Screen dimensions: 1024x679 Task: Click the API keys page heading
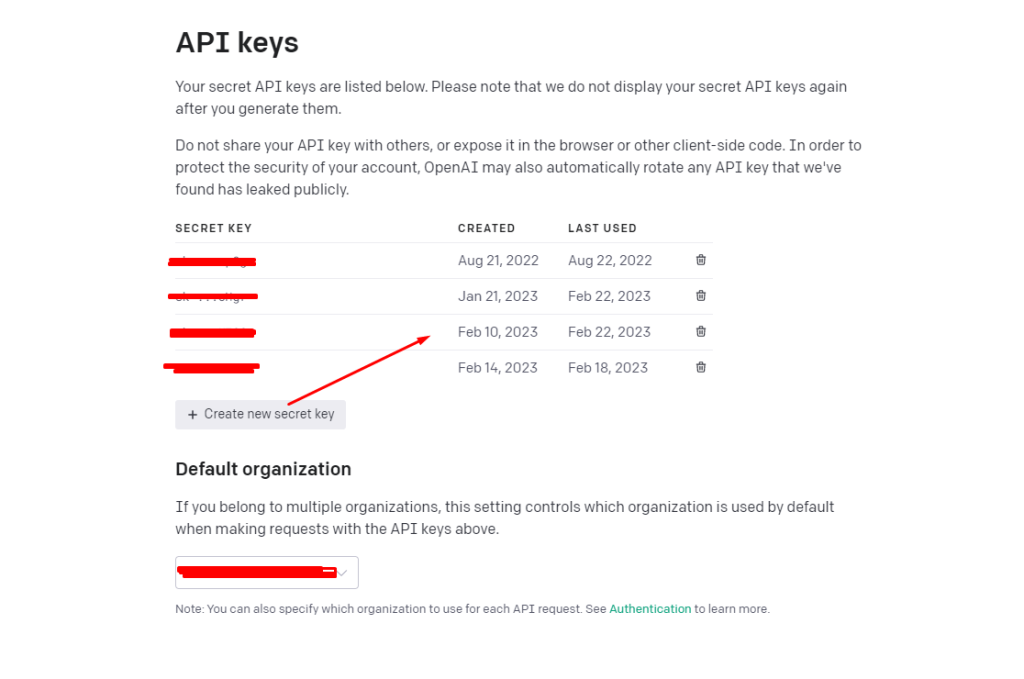237,42
